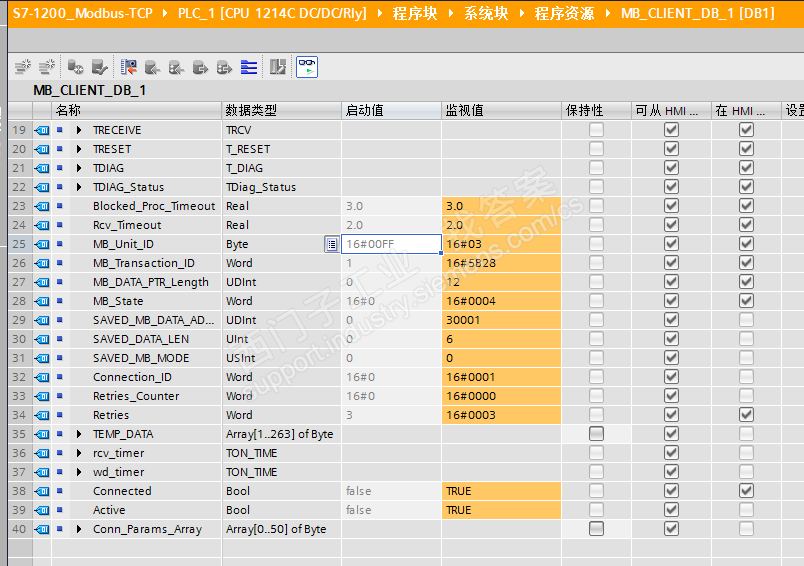
Task: Expand the Conn_Params_Array array
Action: point(79,529)
